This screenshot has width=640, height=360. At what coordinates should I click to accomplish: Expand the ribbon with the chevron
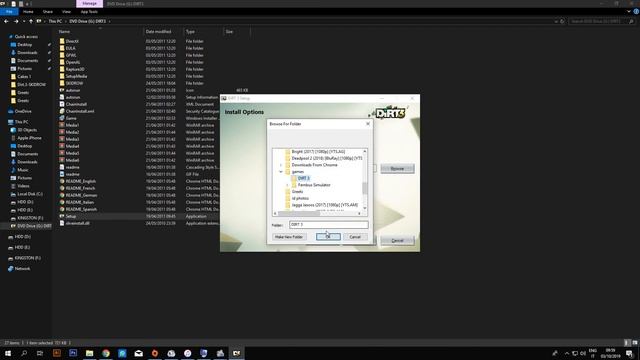pyautogui.click(x=629, y=12)
